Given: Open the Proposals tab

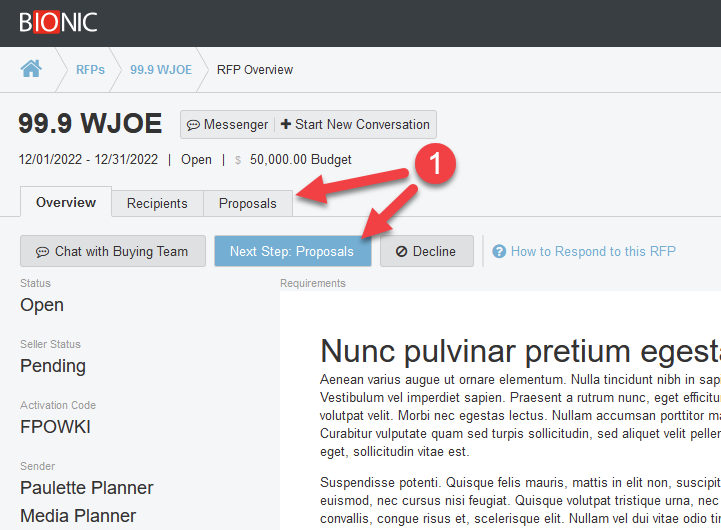Looking at the screenshot, I should pyautogui.click(x=248, y=203).
